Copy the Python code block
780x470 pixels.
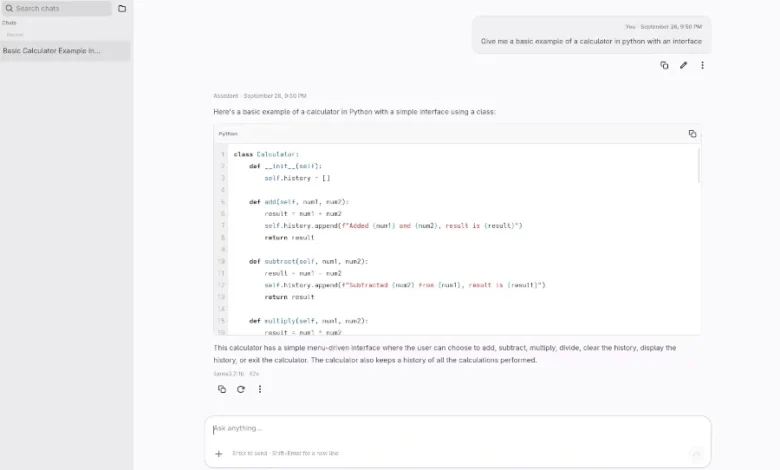point(692,134)
